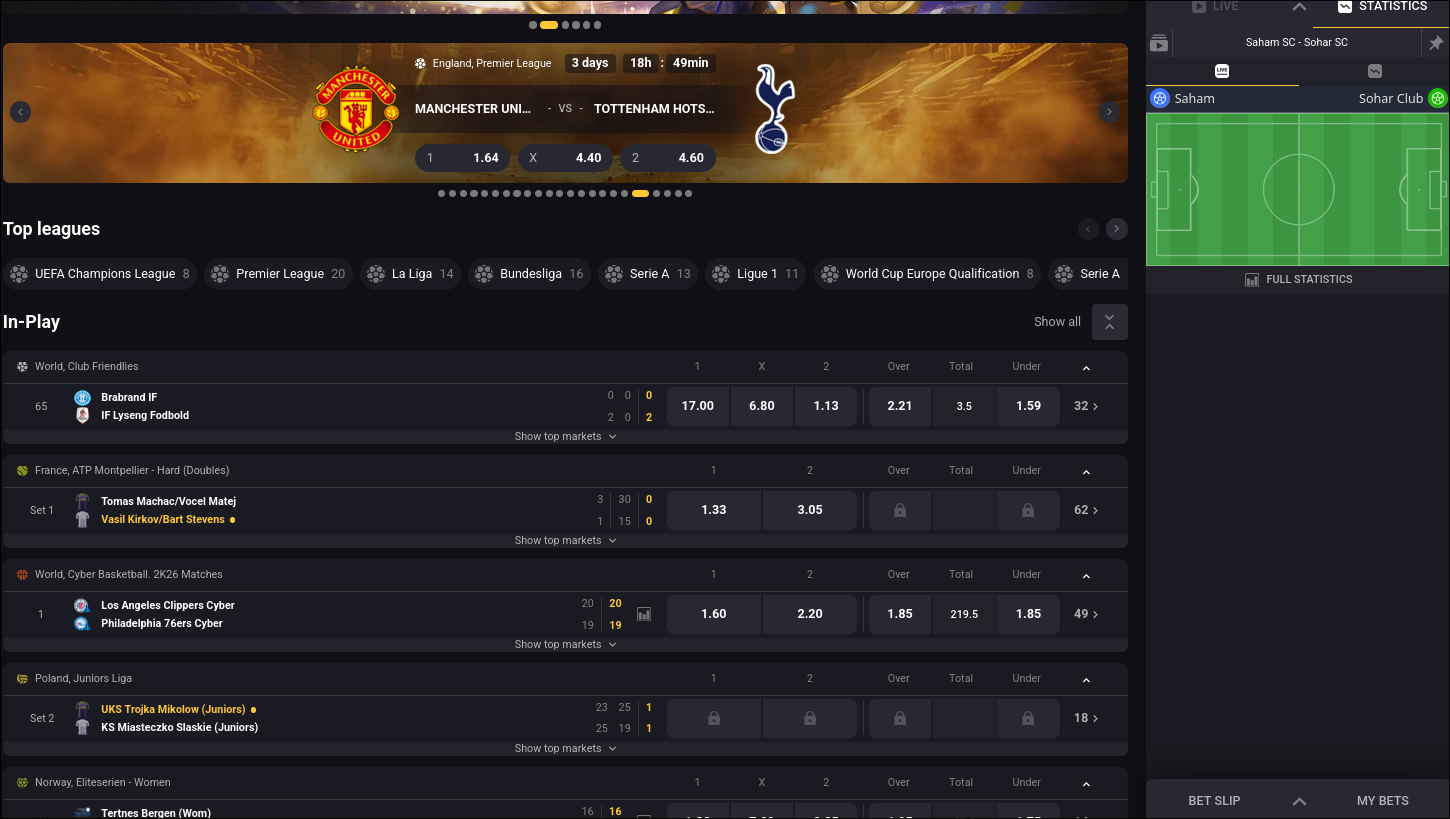The width and height of the screenshot is (1450, 819).
Task: Switch to the MY BETS tab
Action: [1382, 800]
